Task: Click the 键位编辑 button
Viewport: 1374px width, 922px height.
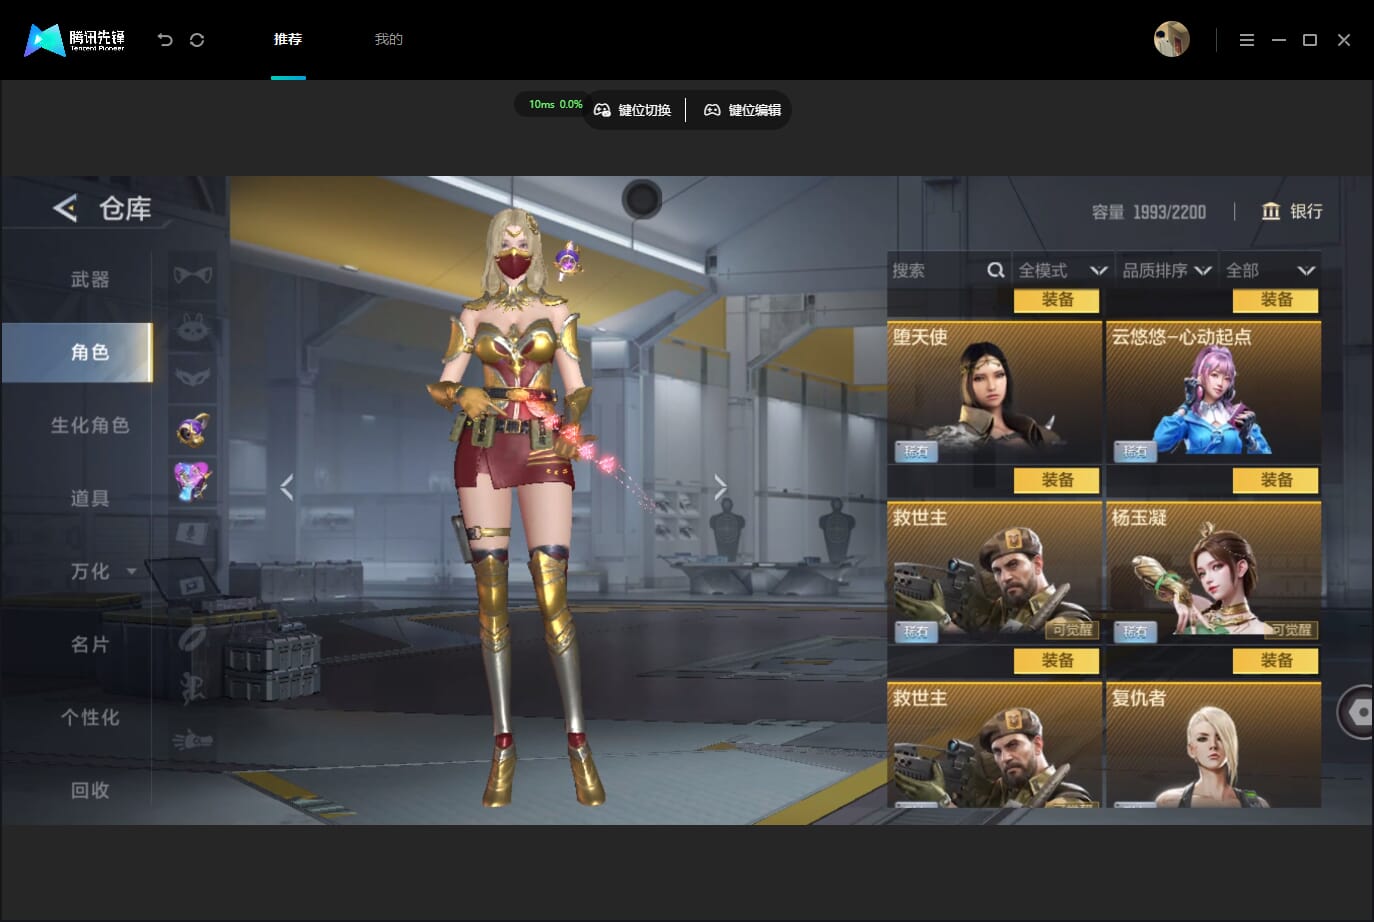Action: (x=743, y=110)
